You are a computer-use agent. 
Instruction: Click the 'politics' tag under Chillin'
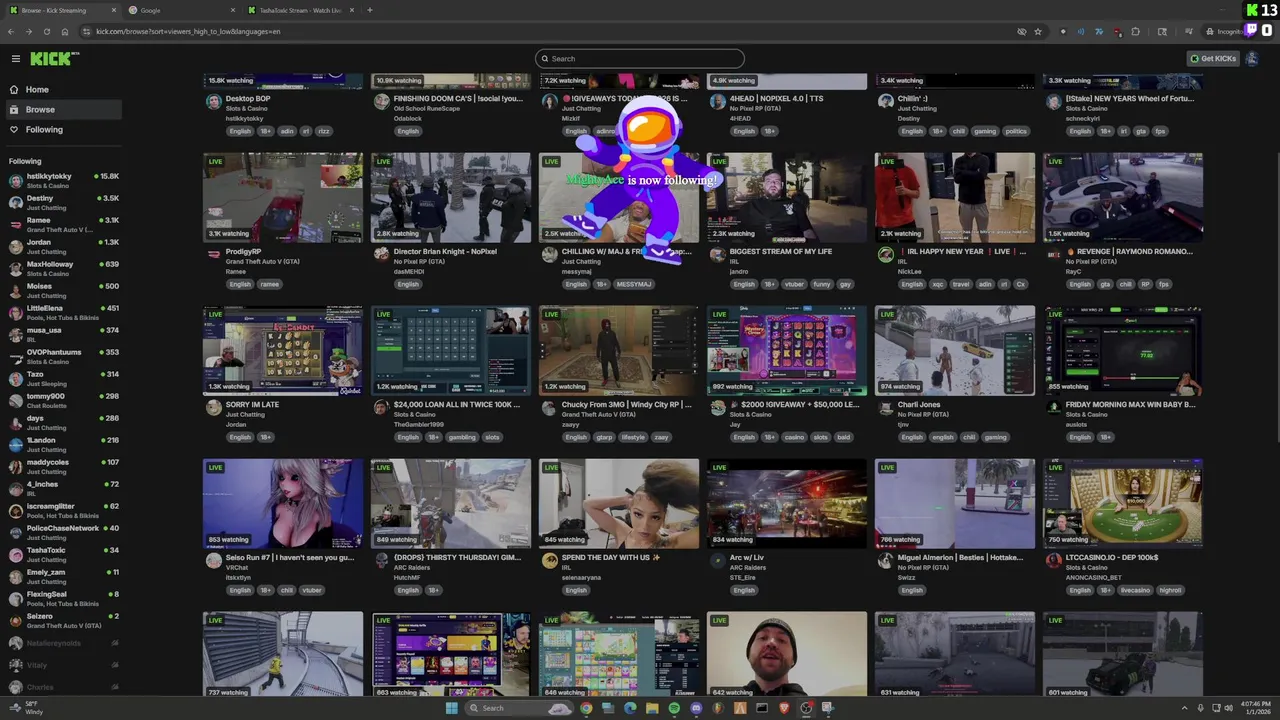pos(1016,131)
